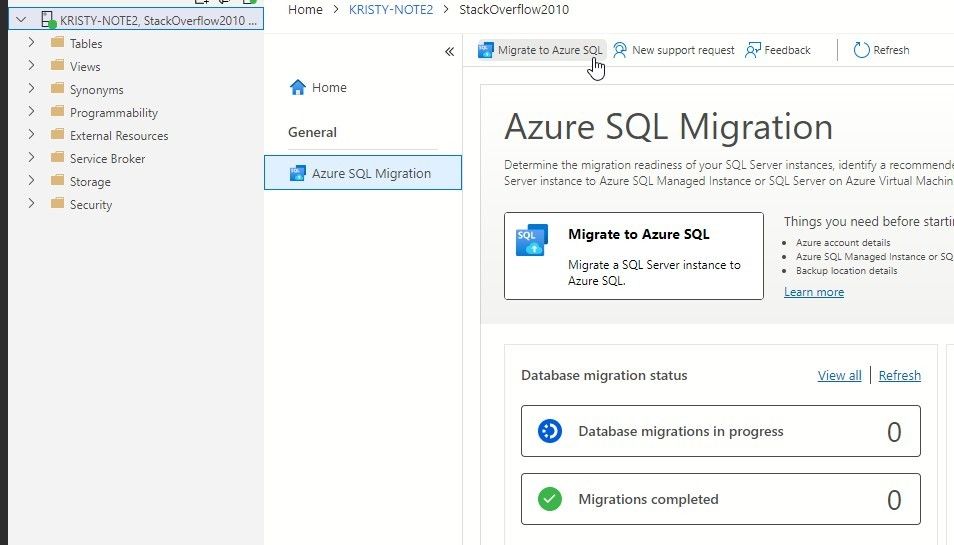Click the Azure SQL Migration page heading
Viewport: 954px width, 545px height.
click(x=668, y=127)
